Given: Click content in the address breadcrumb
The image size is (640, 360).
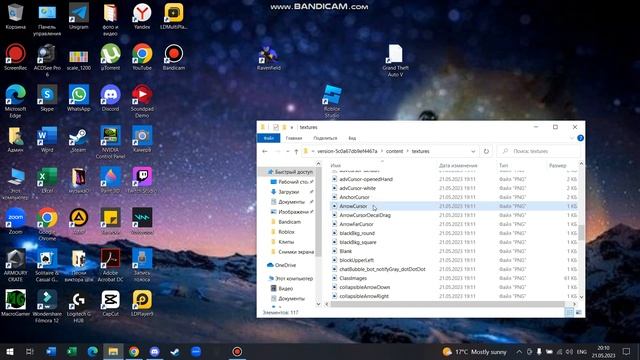Looking at the screenshot, I should click(x=394, y=151).
